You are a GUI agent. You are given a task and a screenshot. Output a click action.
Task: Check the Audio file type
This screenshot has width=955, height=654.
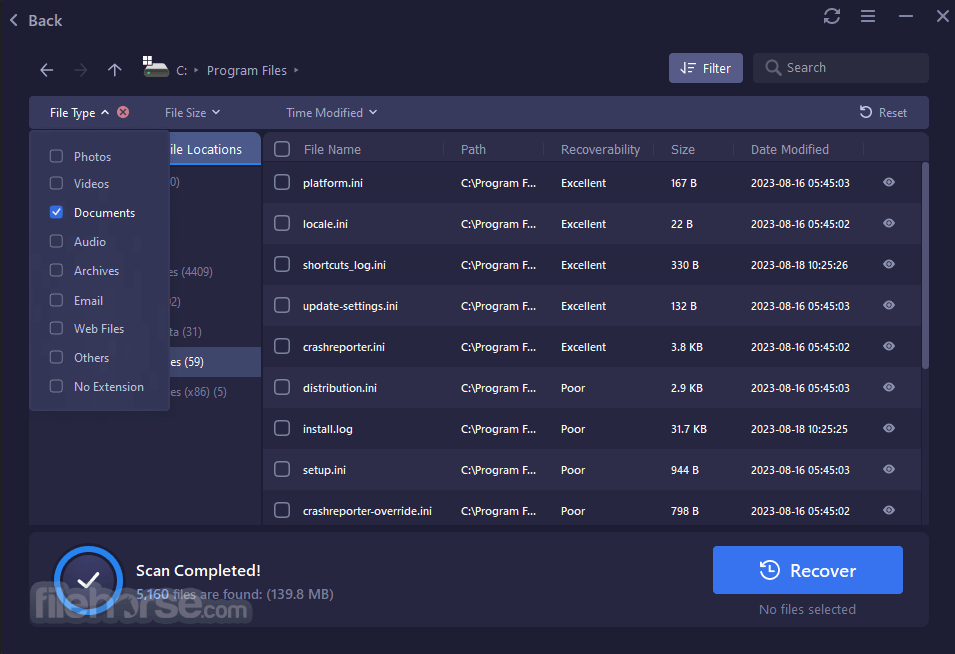point(56,241)
